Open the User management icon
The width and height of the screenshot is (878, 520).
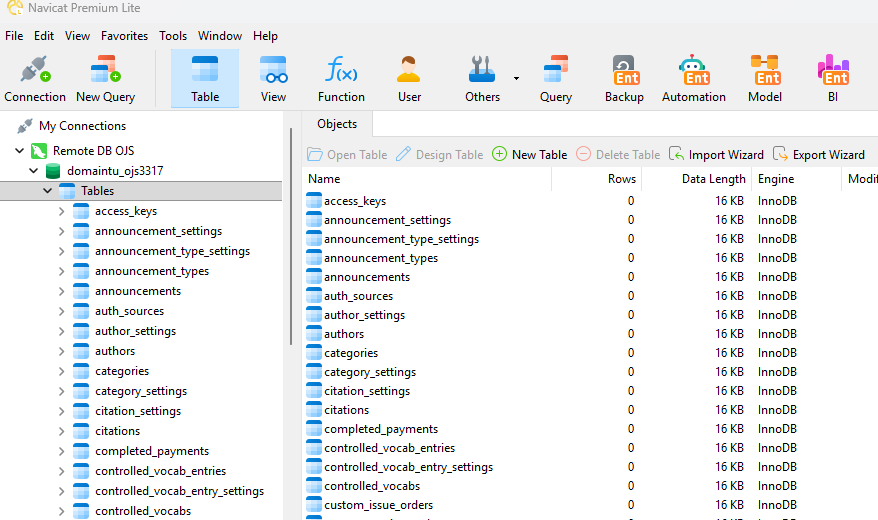click(409, 79)
